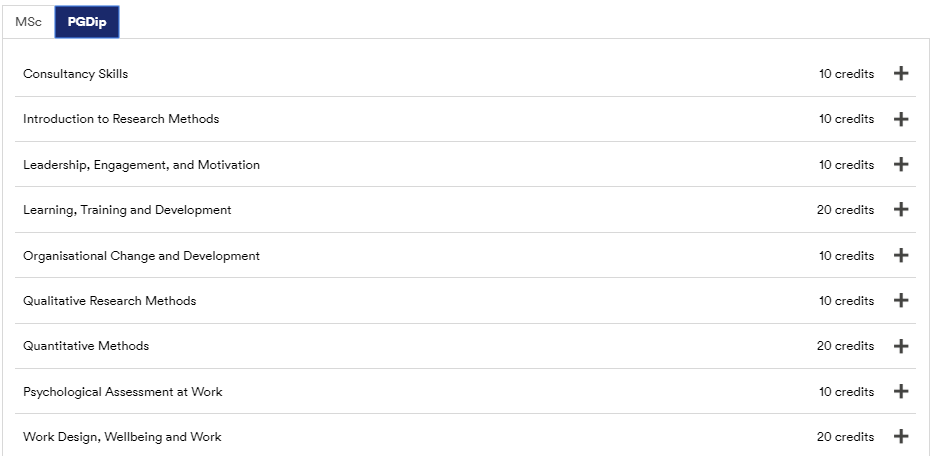Viewport: 932px width, 456px height.
Task: Click plus icon beside Learning, Training and Development
Action: point(901,209)
